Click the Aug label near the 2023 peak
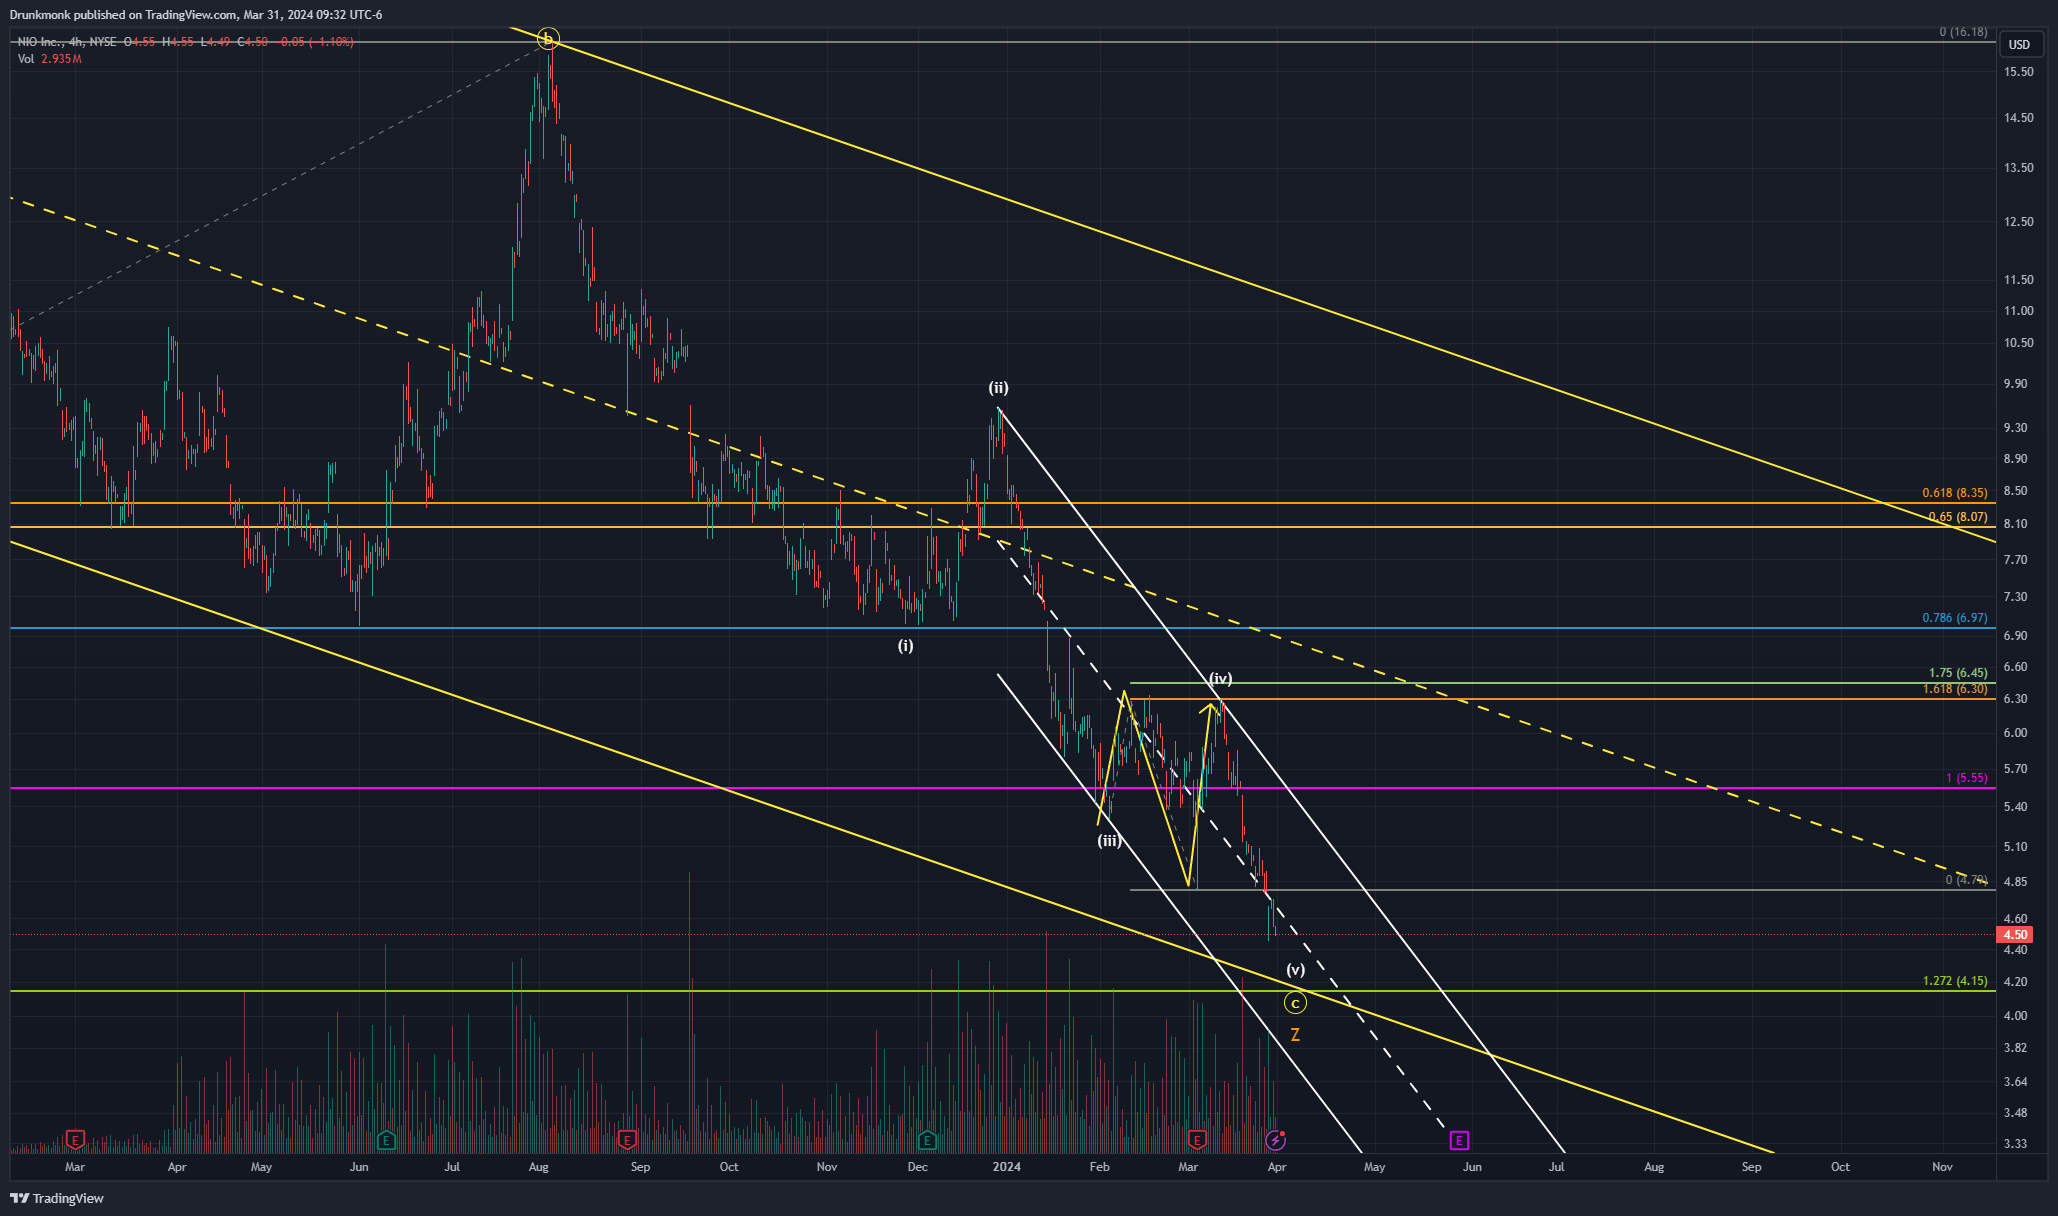The width and height of the screenshot is (2058, 1216). (x=538, y=1167)
